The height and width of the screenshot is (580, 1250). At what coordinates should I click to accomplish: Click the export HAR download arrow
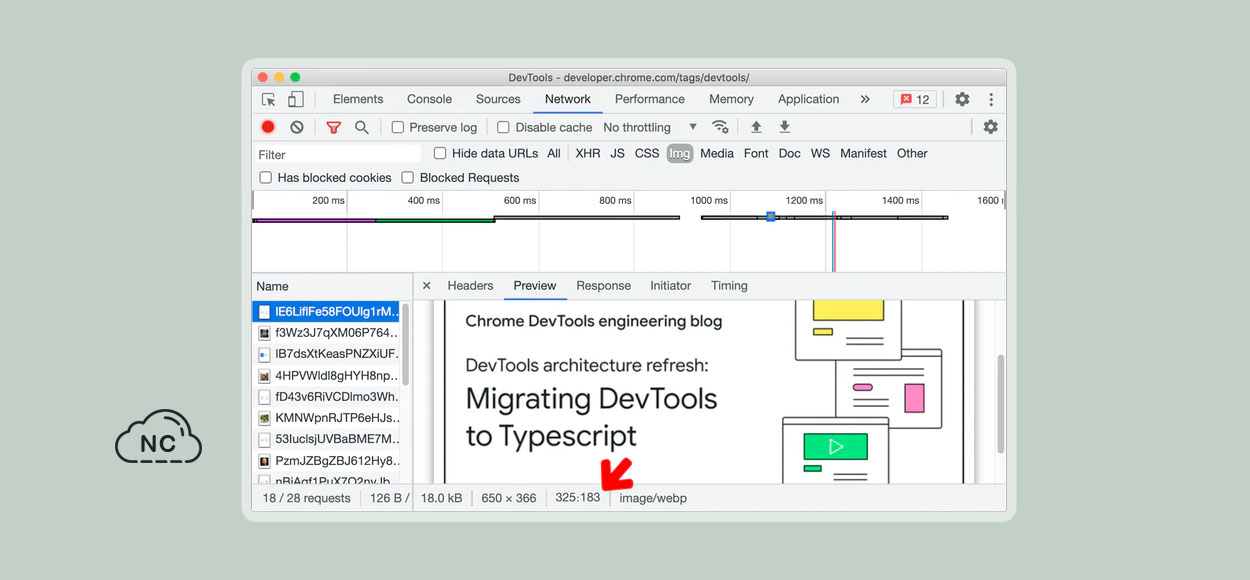[x=785, y=127]
